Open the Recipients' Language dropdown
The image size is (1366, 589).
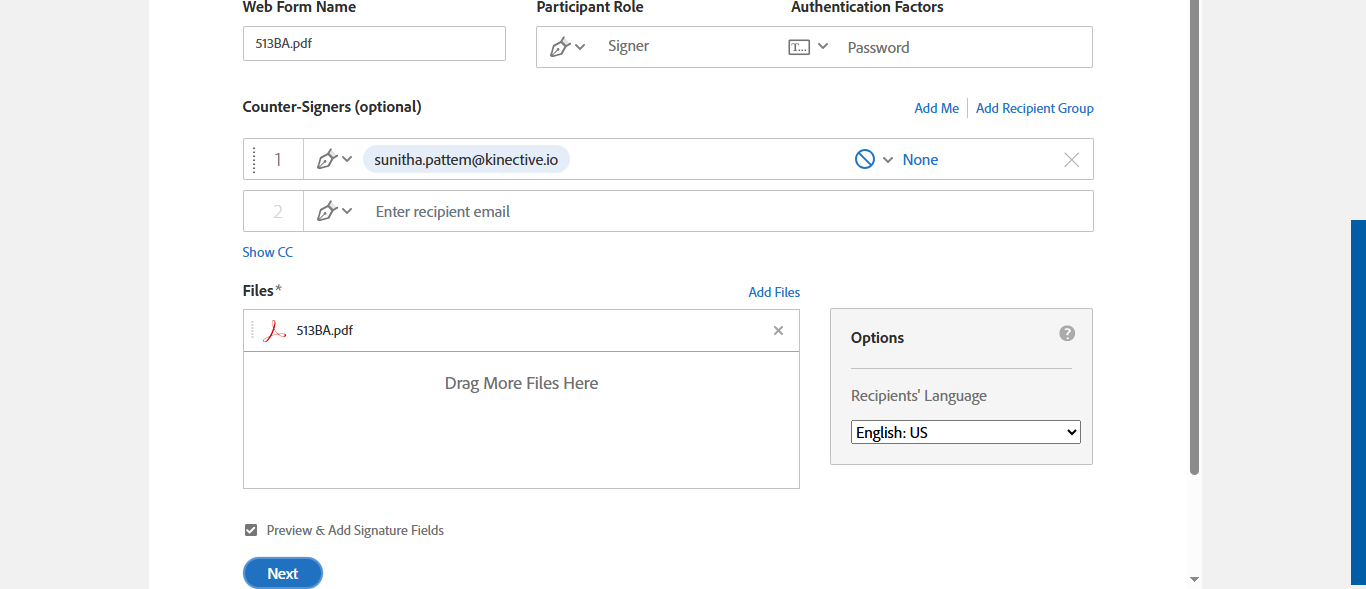coord(965,433)
